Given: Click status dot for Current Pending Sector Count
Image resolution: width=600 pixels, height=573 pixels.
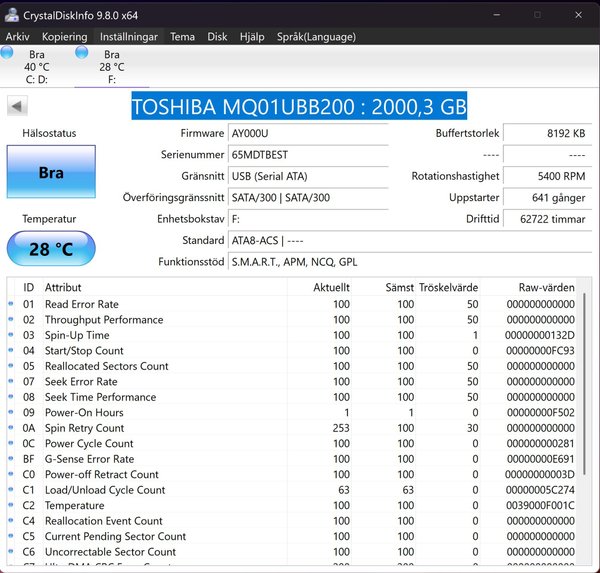Looking at the screenshot, I should click(x=11, y=536).
